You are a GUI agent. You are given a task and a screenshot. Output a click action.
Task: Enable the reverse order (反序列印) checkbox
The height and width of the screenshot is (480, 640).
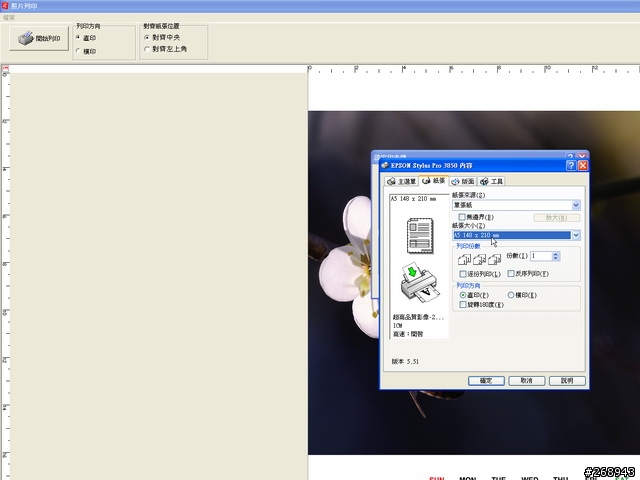pos(511,273)
